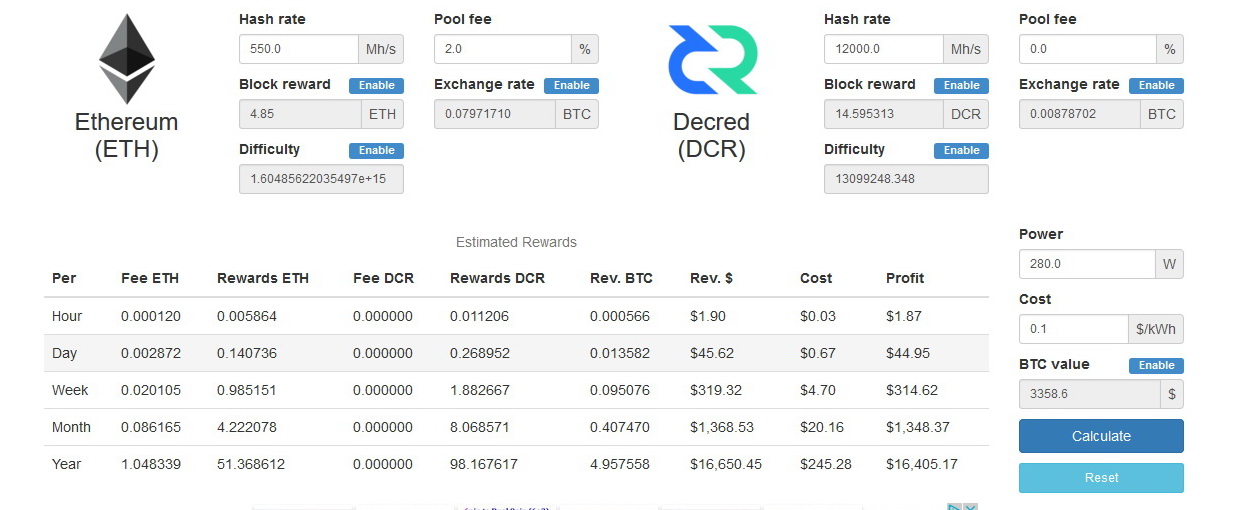Click monthly Rewards DCR value 8.068571
The image size is (1253, 510).
click(x=480, y=427)
